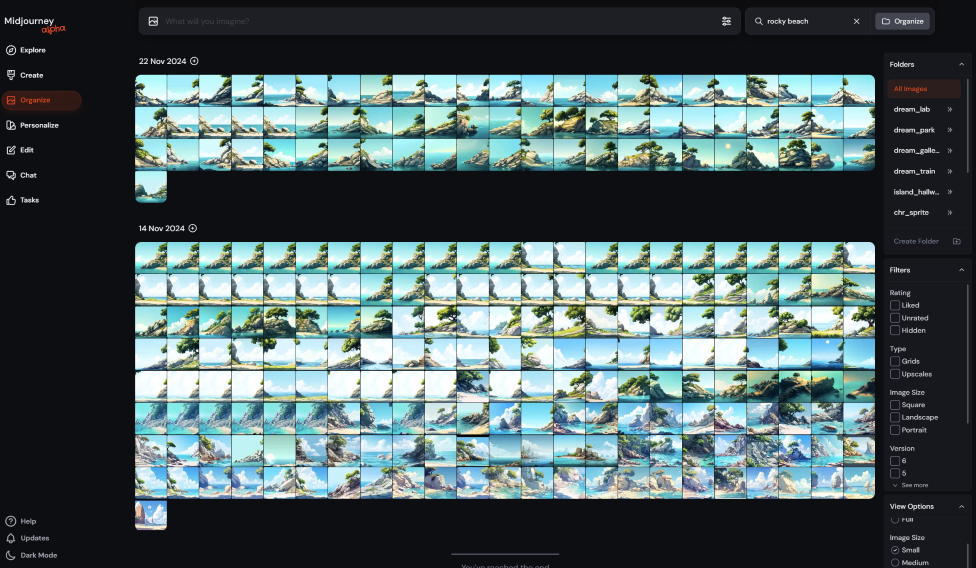Clear the 'rocky beach' search text
Image resolution: width=976 pixels, height=568 pixels.
coord(856,21)
